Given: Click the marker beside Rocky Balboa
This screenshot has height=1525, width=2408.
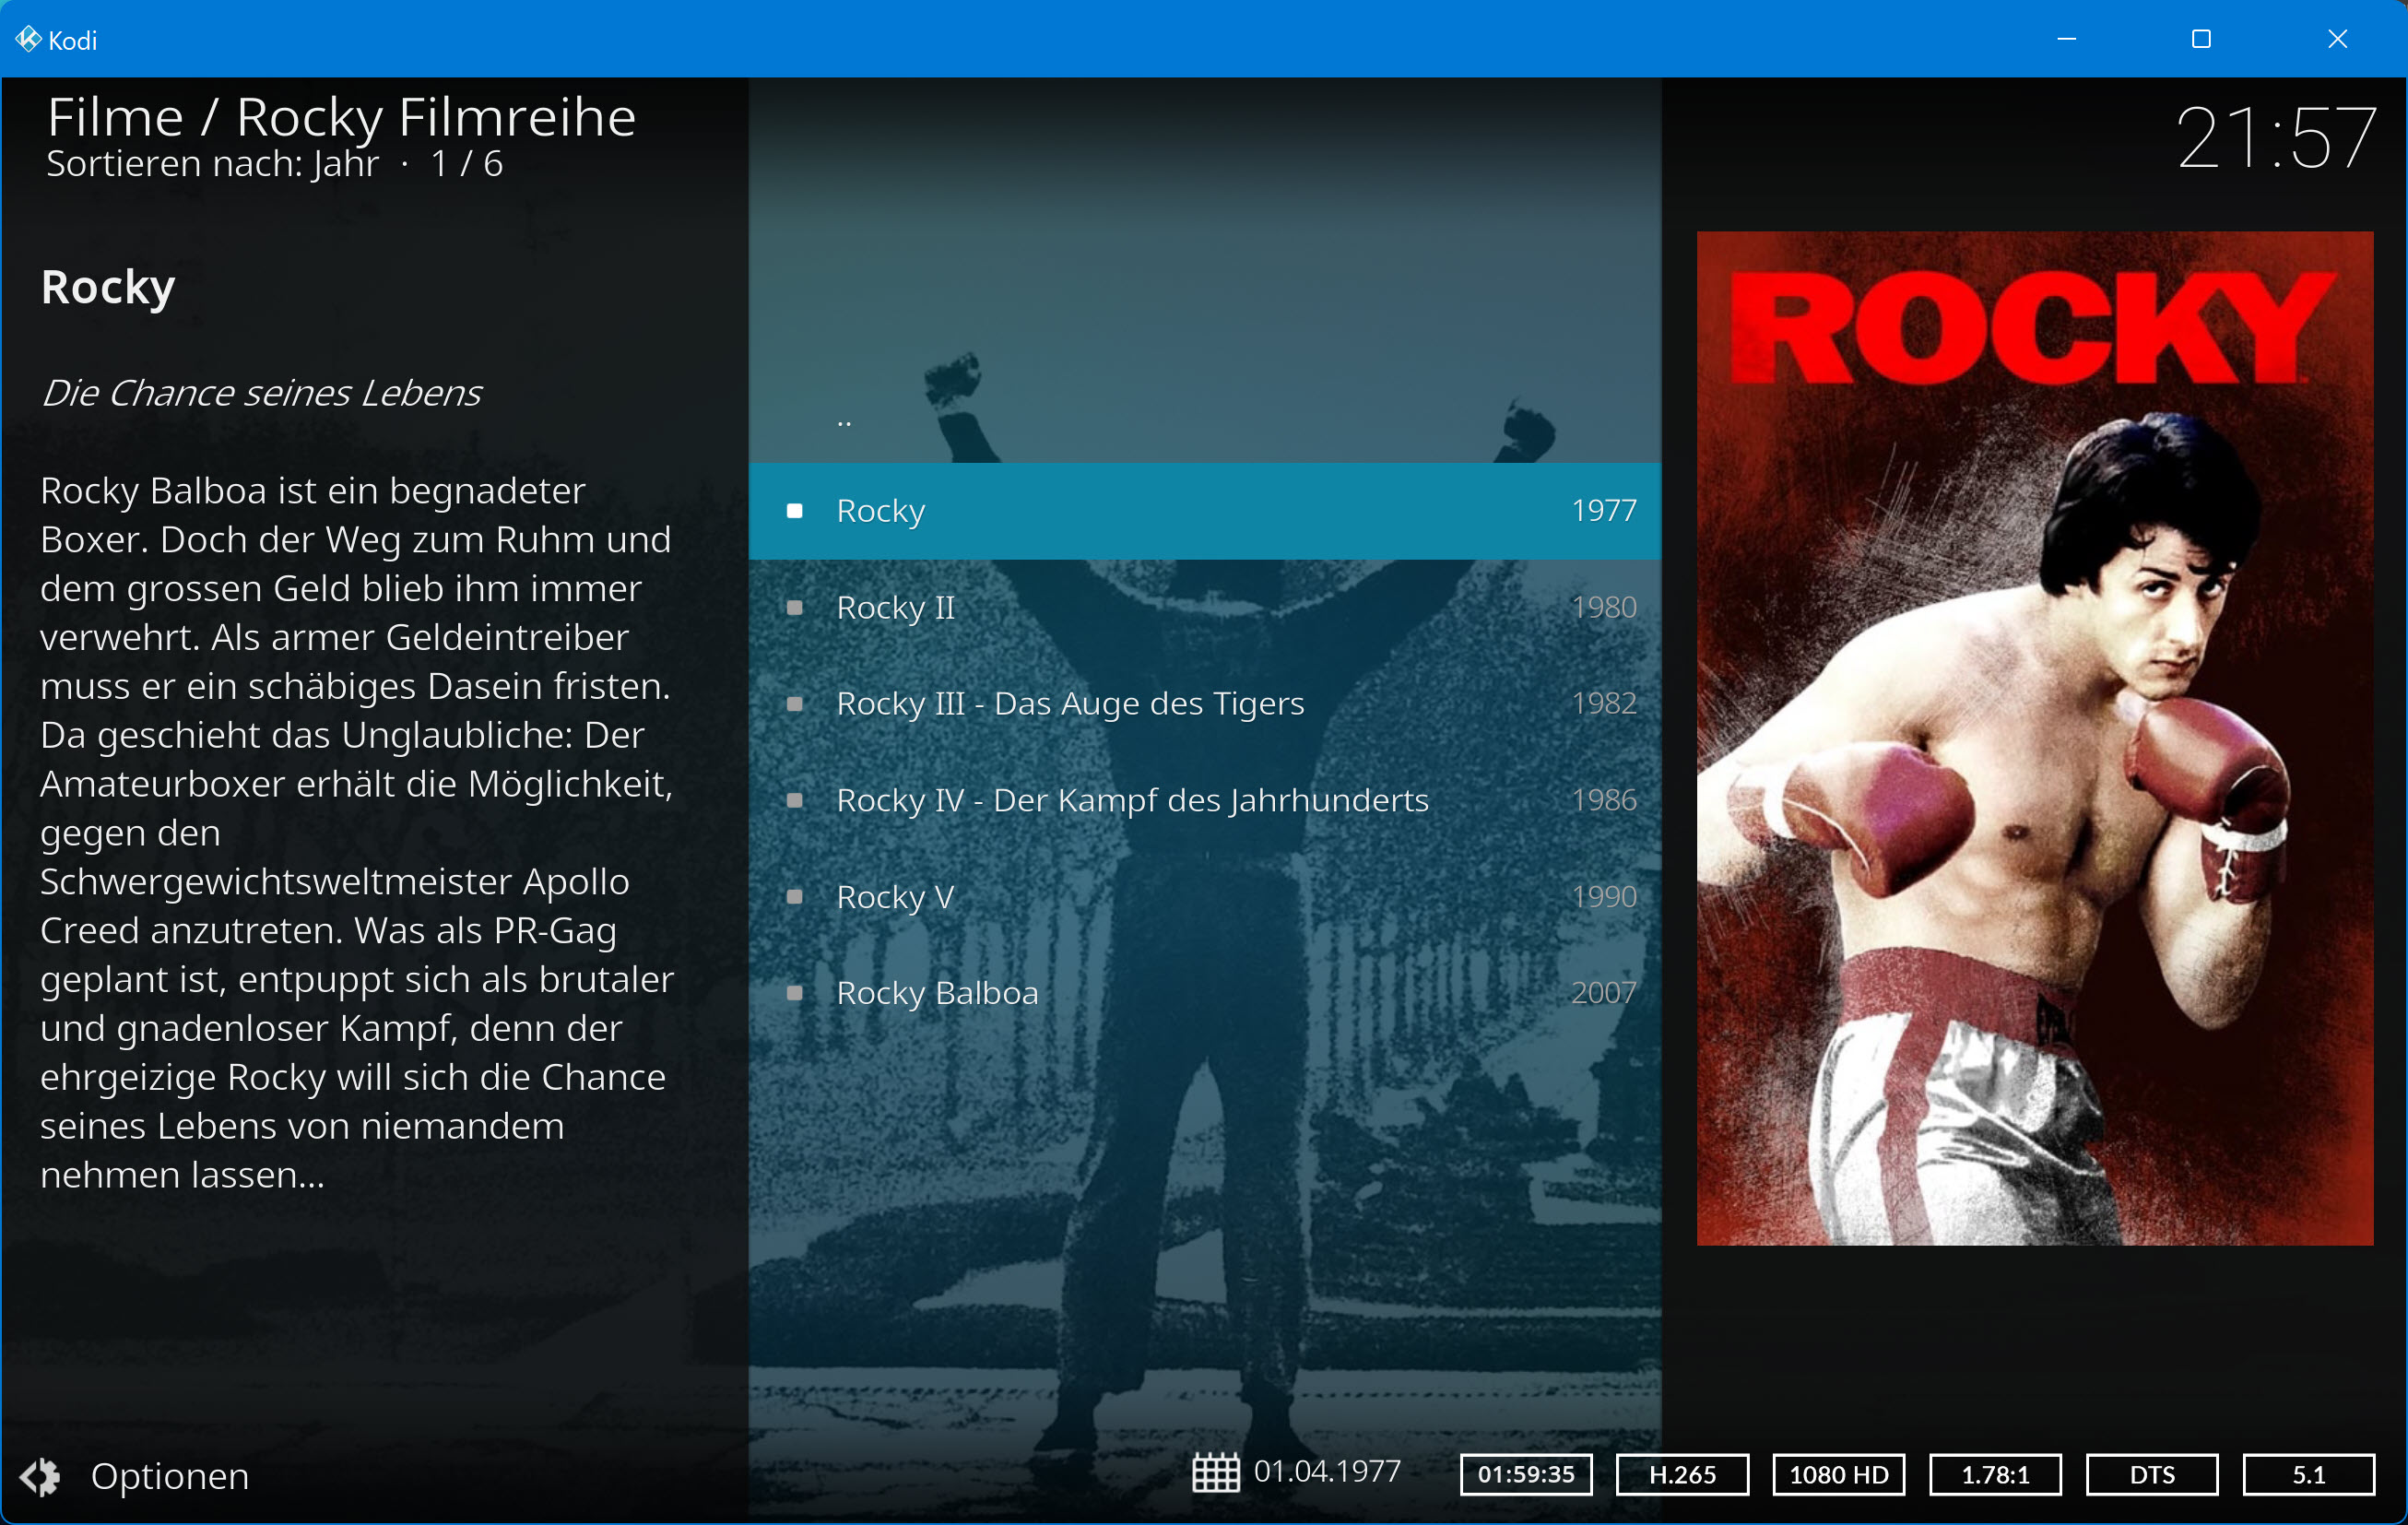Looking at the screenshot, I should [795, 993].
